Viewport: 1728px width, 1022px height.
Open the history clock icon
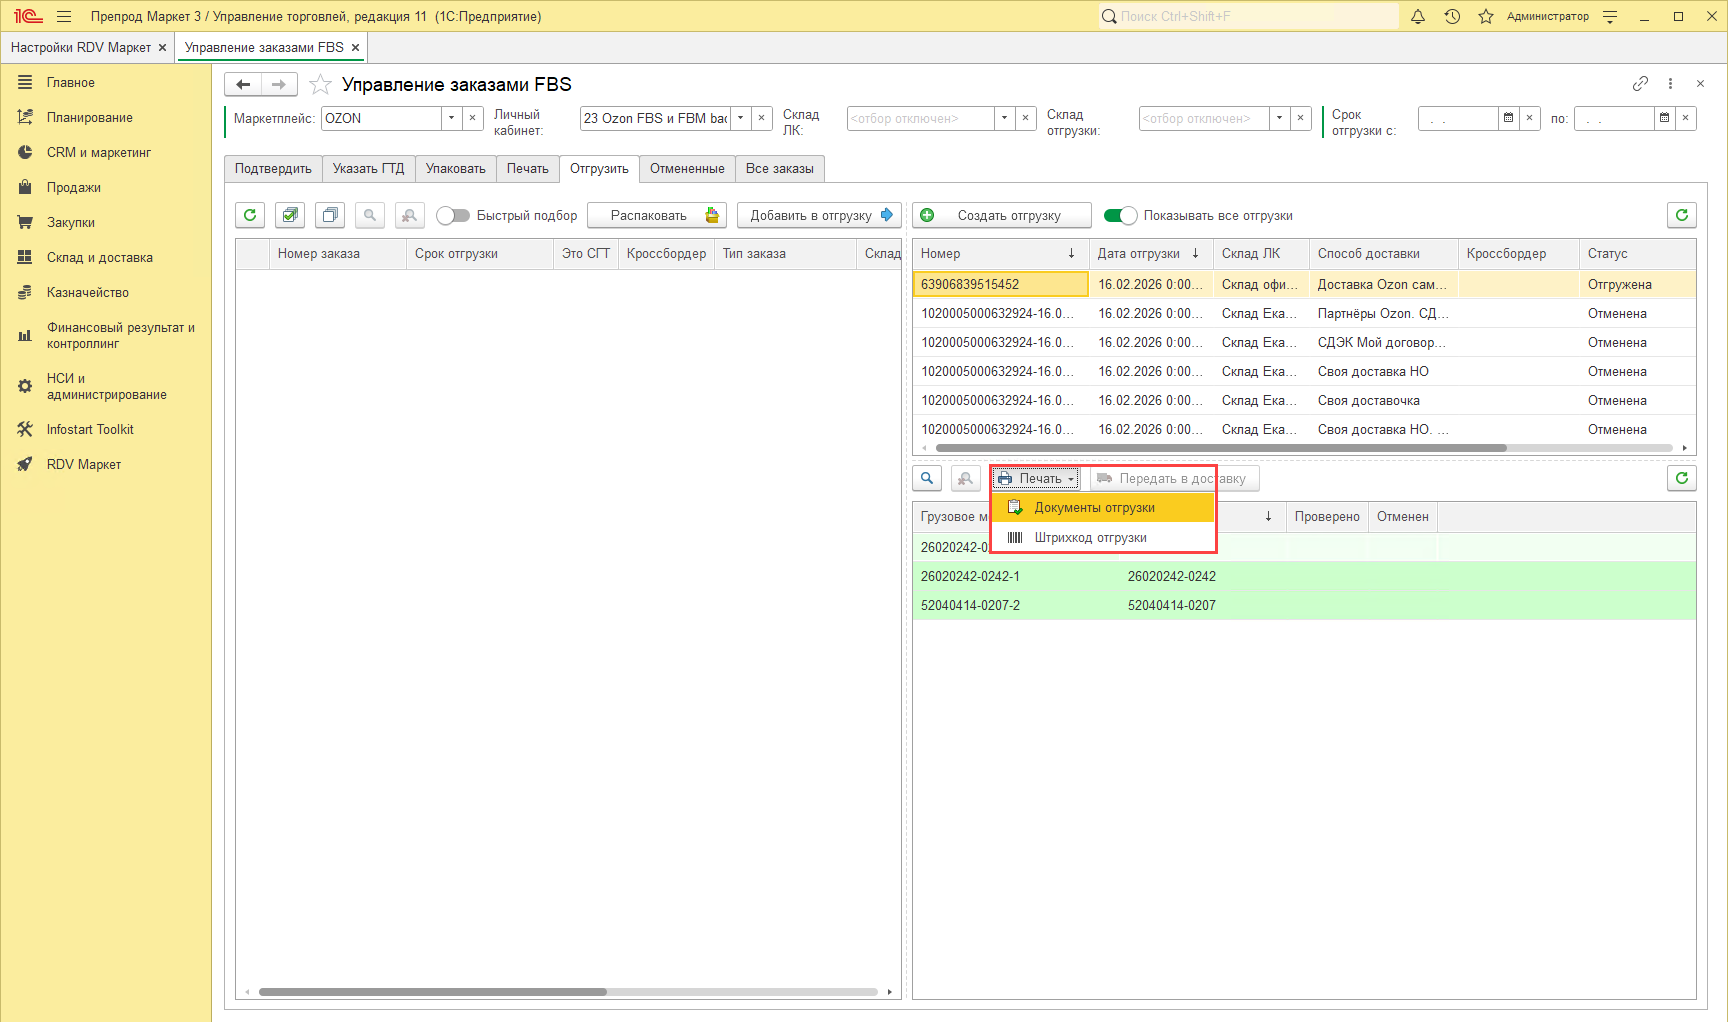pyautogui.click(x=1452, y=16)
